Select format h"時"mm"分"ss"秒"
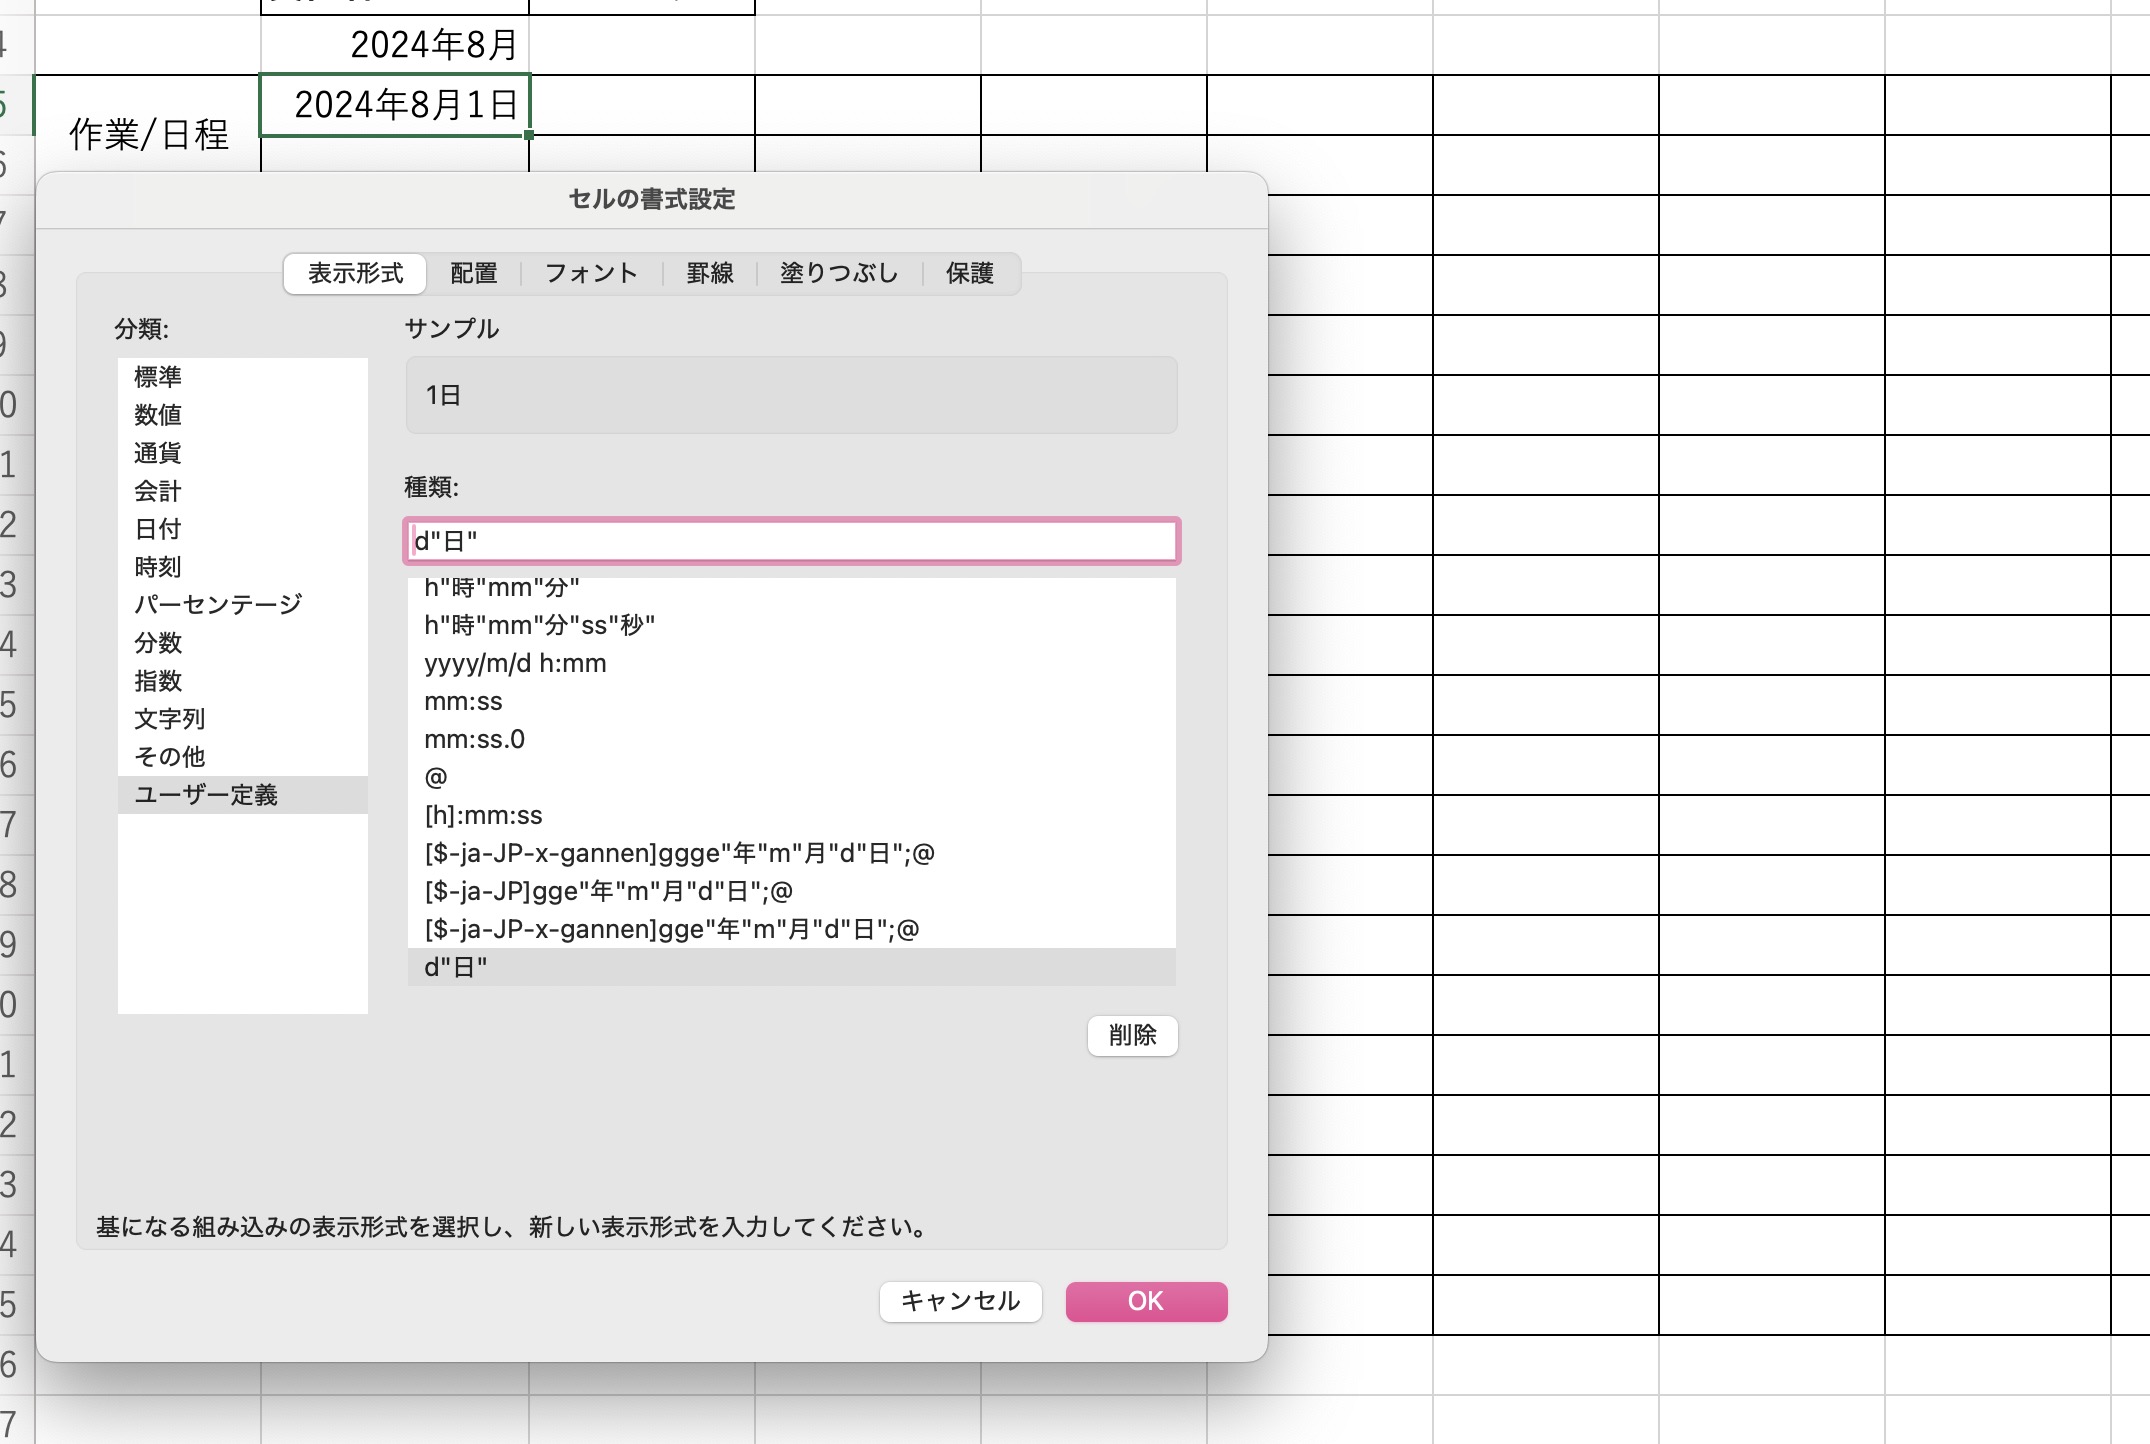Image resolution: width=2150 pixels, height=1444 pixels. pos(792,625)
